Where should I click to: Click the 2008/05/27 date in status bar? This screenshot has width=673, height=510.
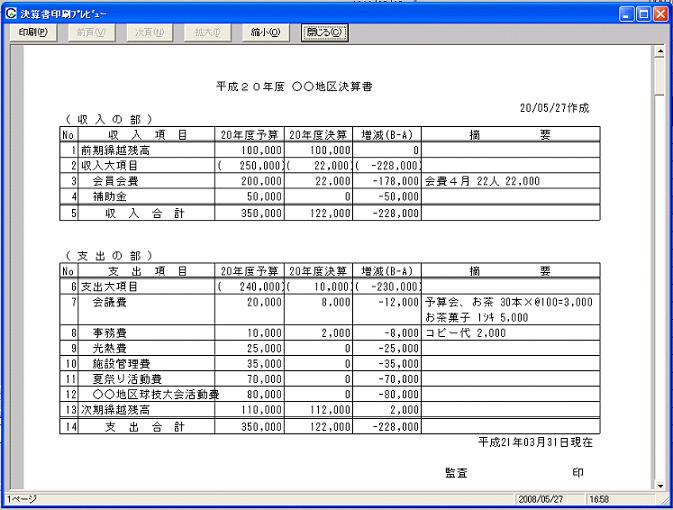pyautogui.click(x=541, y=498)
